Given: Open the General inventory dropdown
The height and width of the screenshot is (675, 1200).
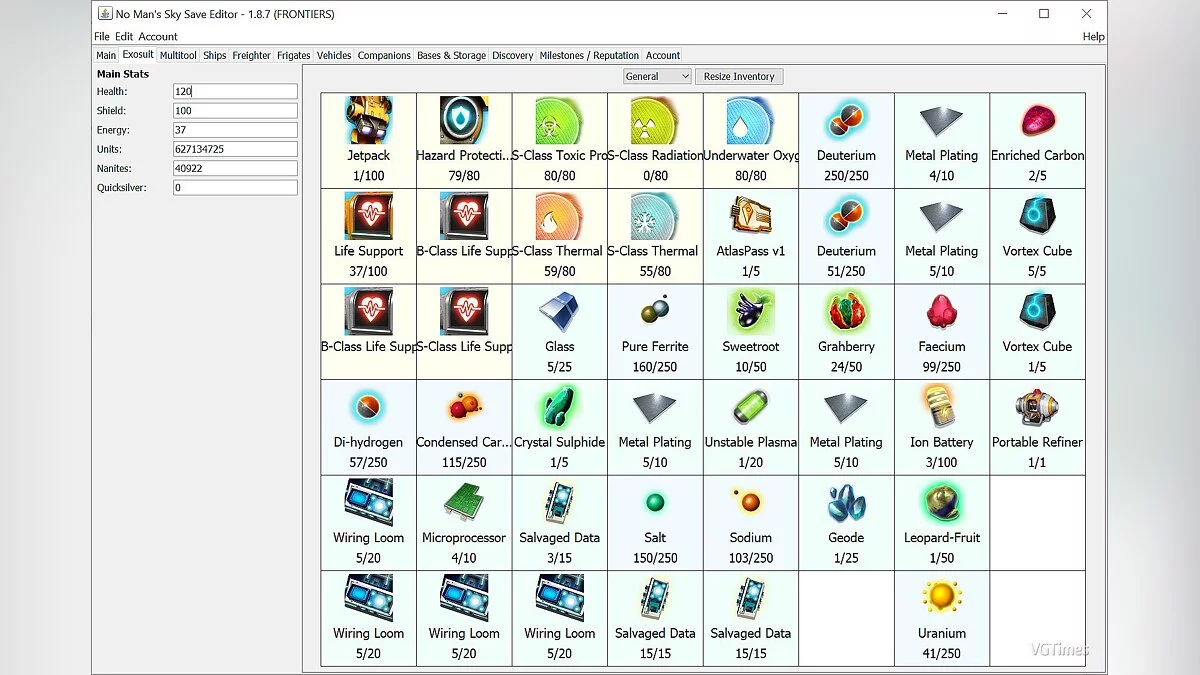Looking at the screenshot, I should click(x=657, y=76).
